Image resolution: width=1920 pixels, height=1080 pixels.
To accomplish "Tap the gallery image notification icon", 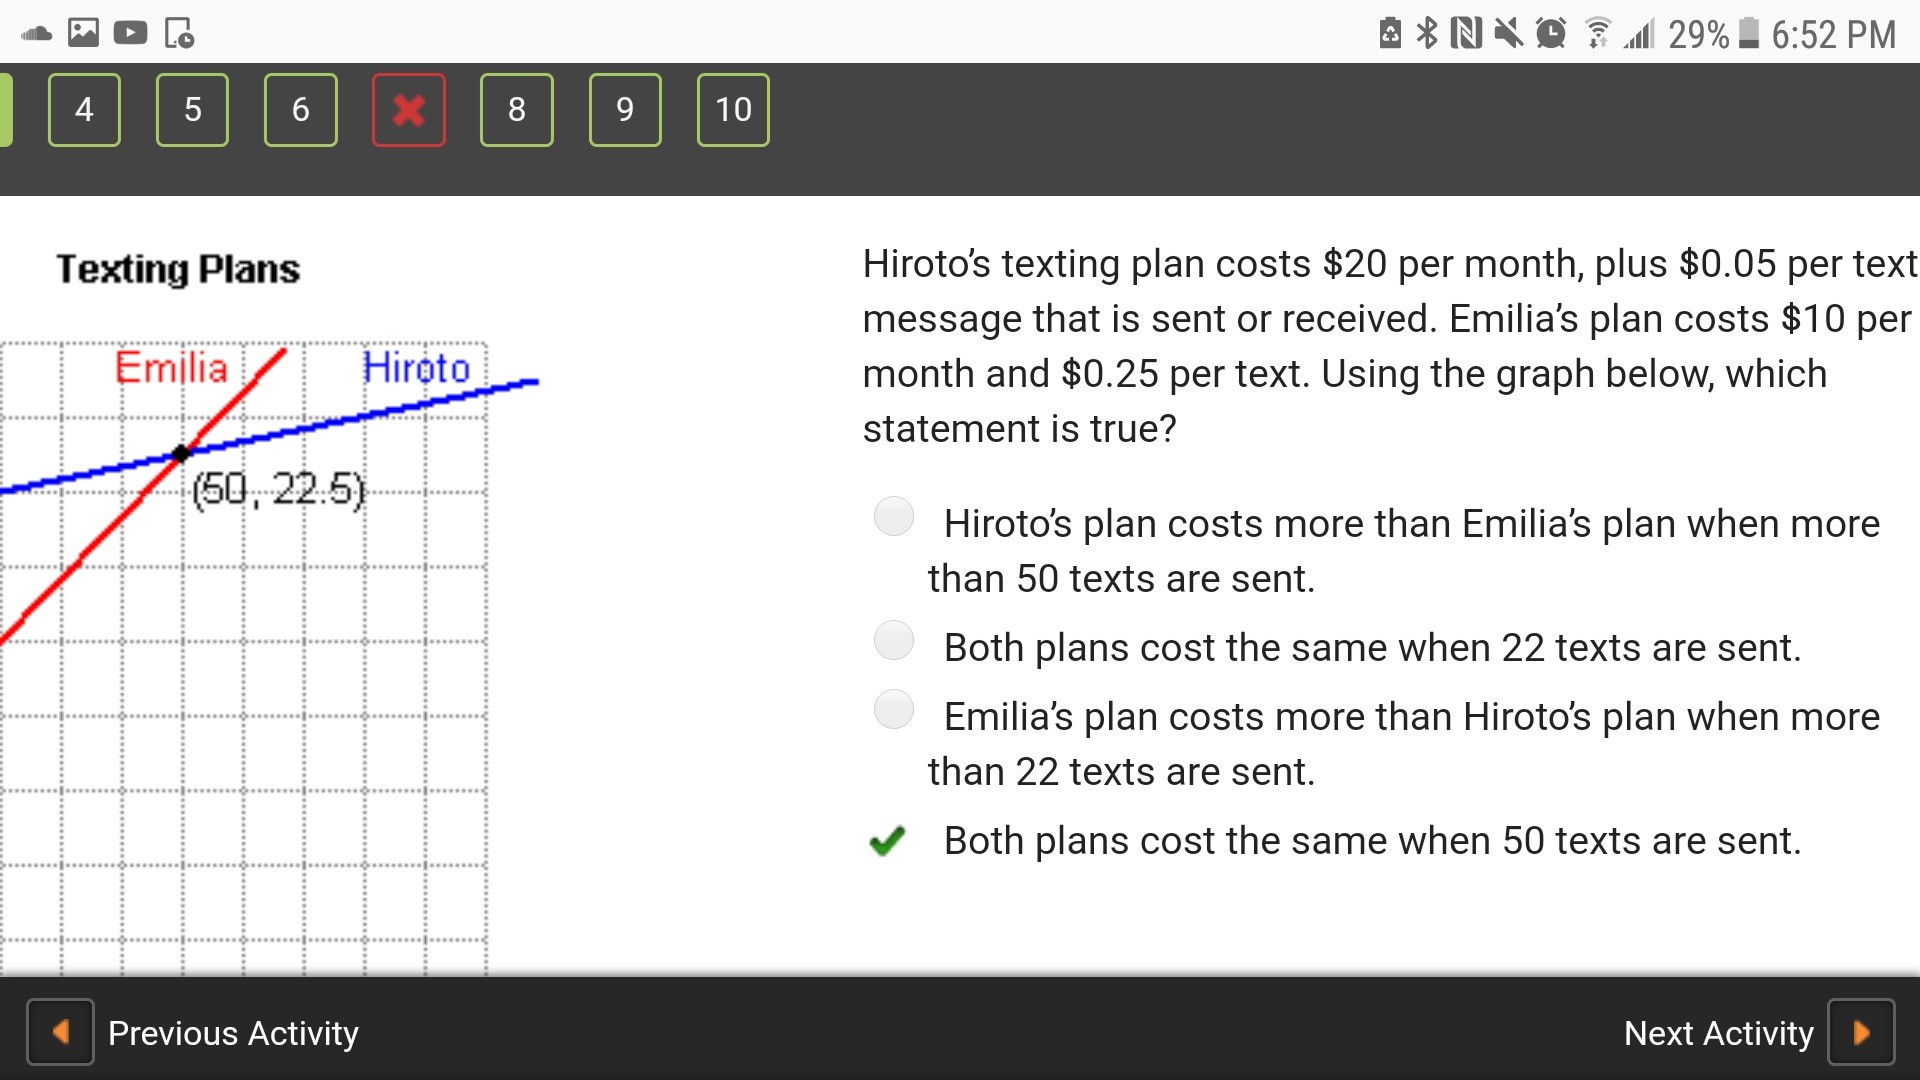I will [83, 33].
